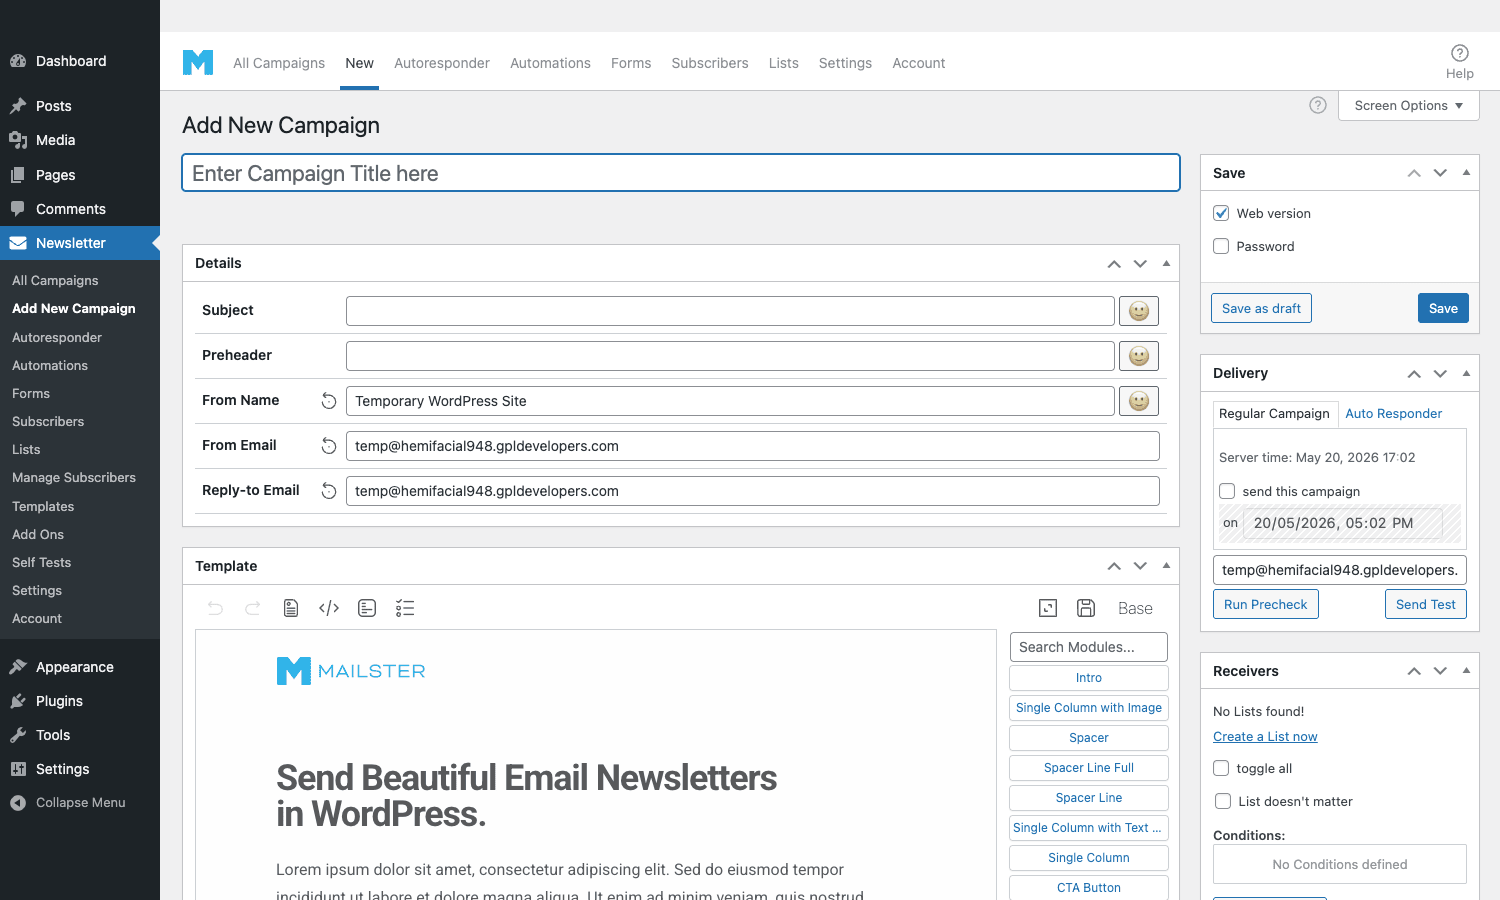Open the Autoresponder top tab

pos(442,63)
